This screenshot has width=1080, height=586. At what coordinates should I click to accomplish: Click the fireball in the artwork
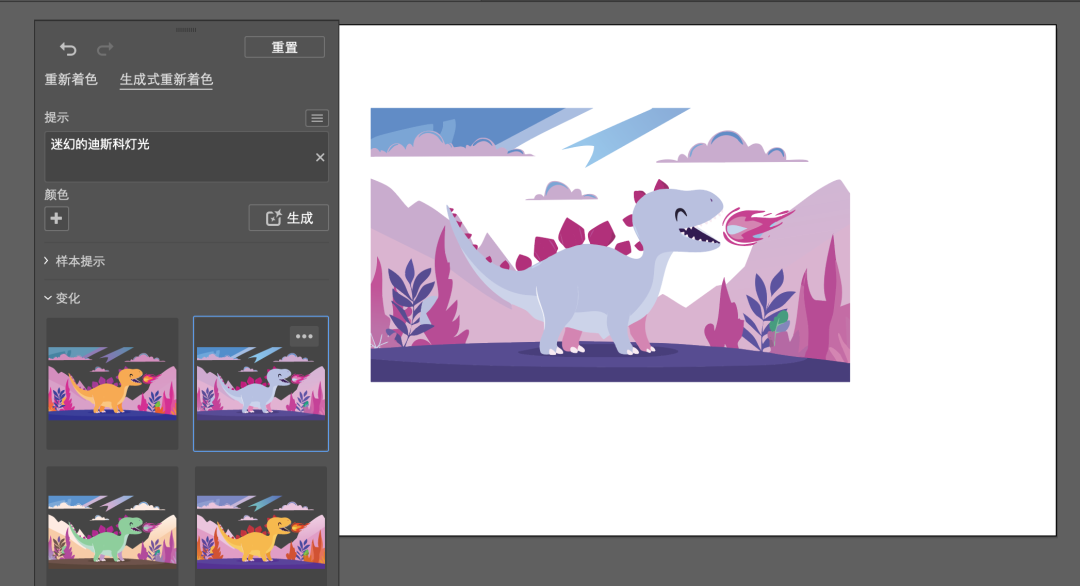pyautogui.click(x=756, y=226)
